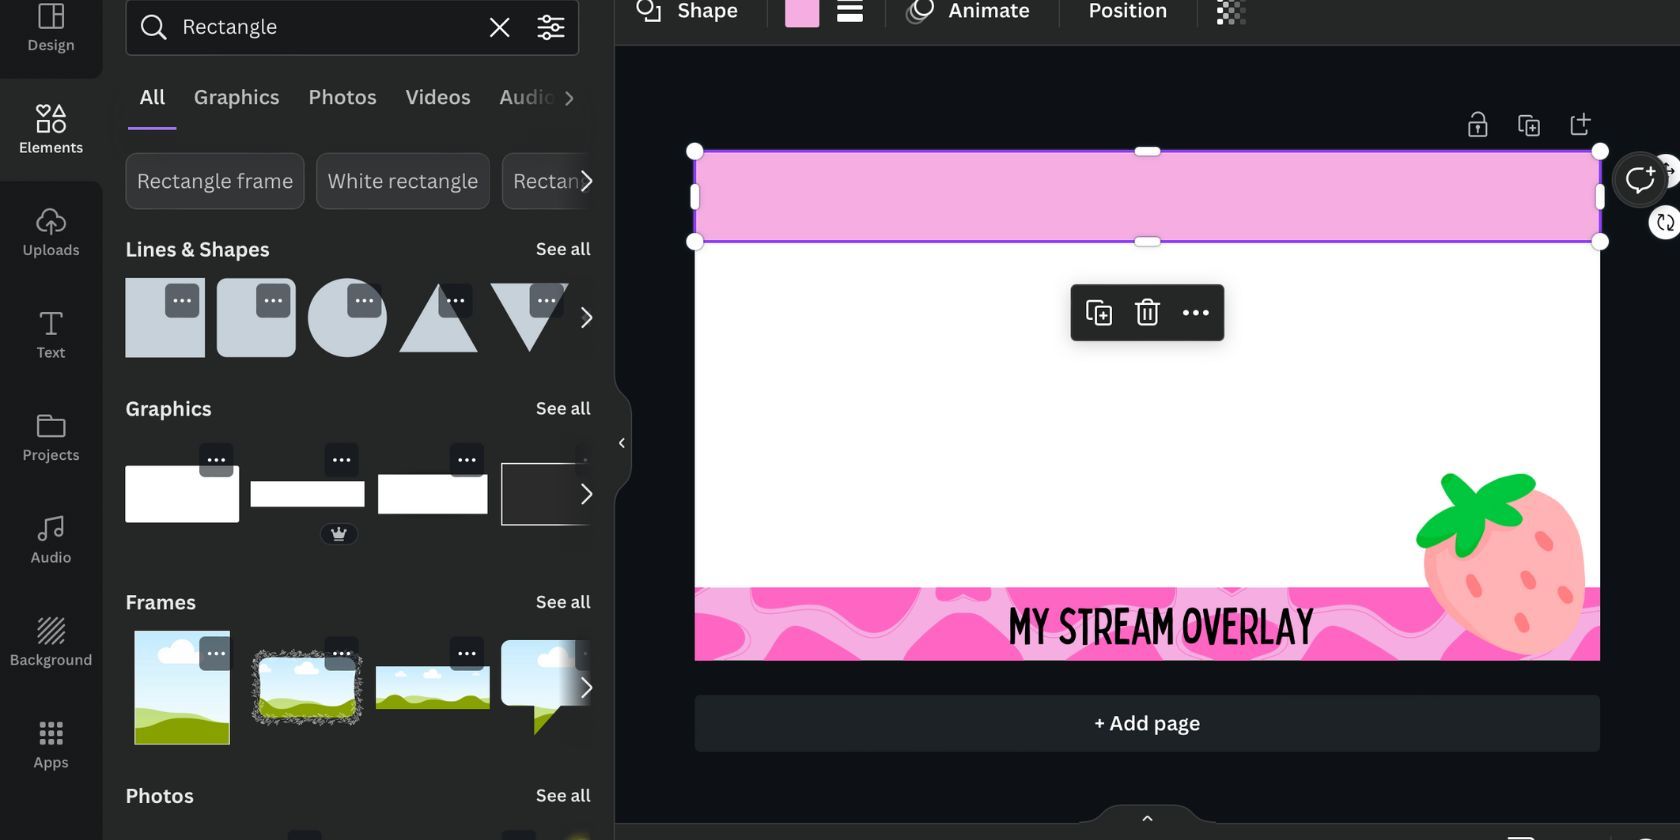This screenshot has width=1680, height=840.
Task: Open the Apps panel
Action: [51, 745]
